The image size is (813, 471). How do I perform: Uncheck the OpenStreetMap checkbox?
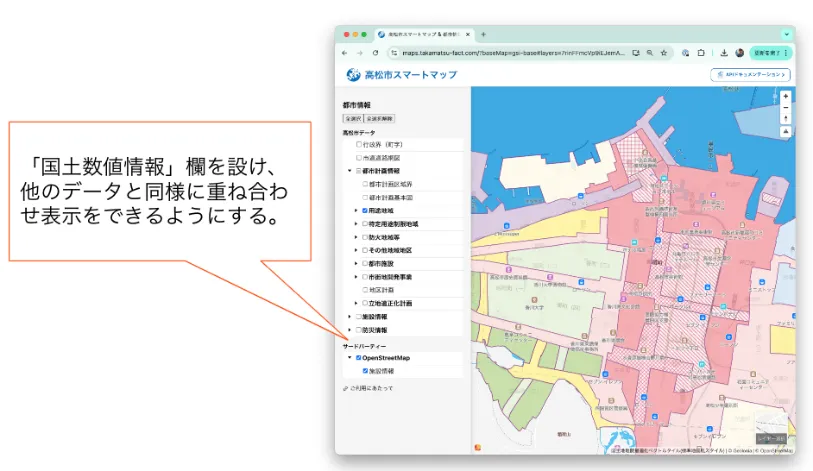pos(359,357)
